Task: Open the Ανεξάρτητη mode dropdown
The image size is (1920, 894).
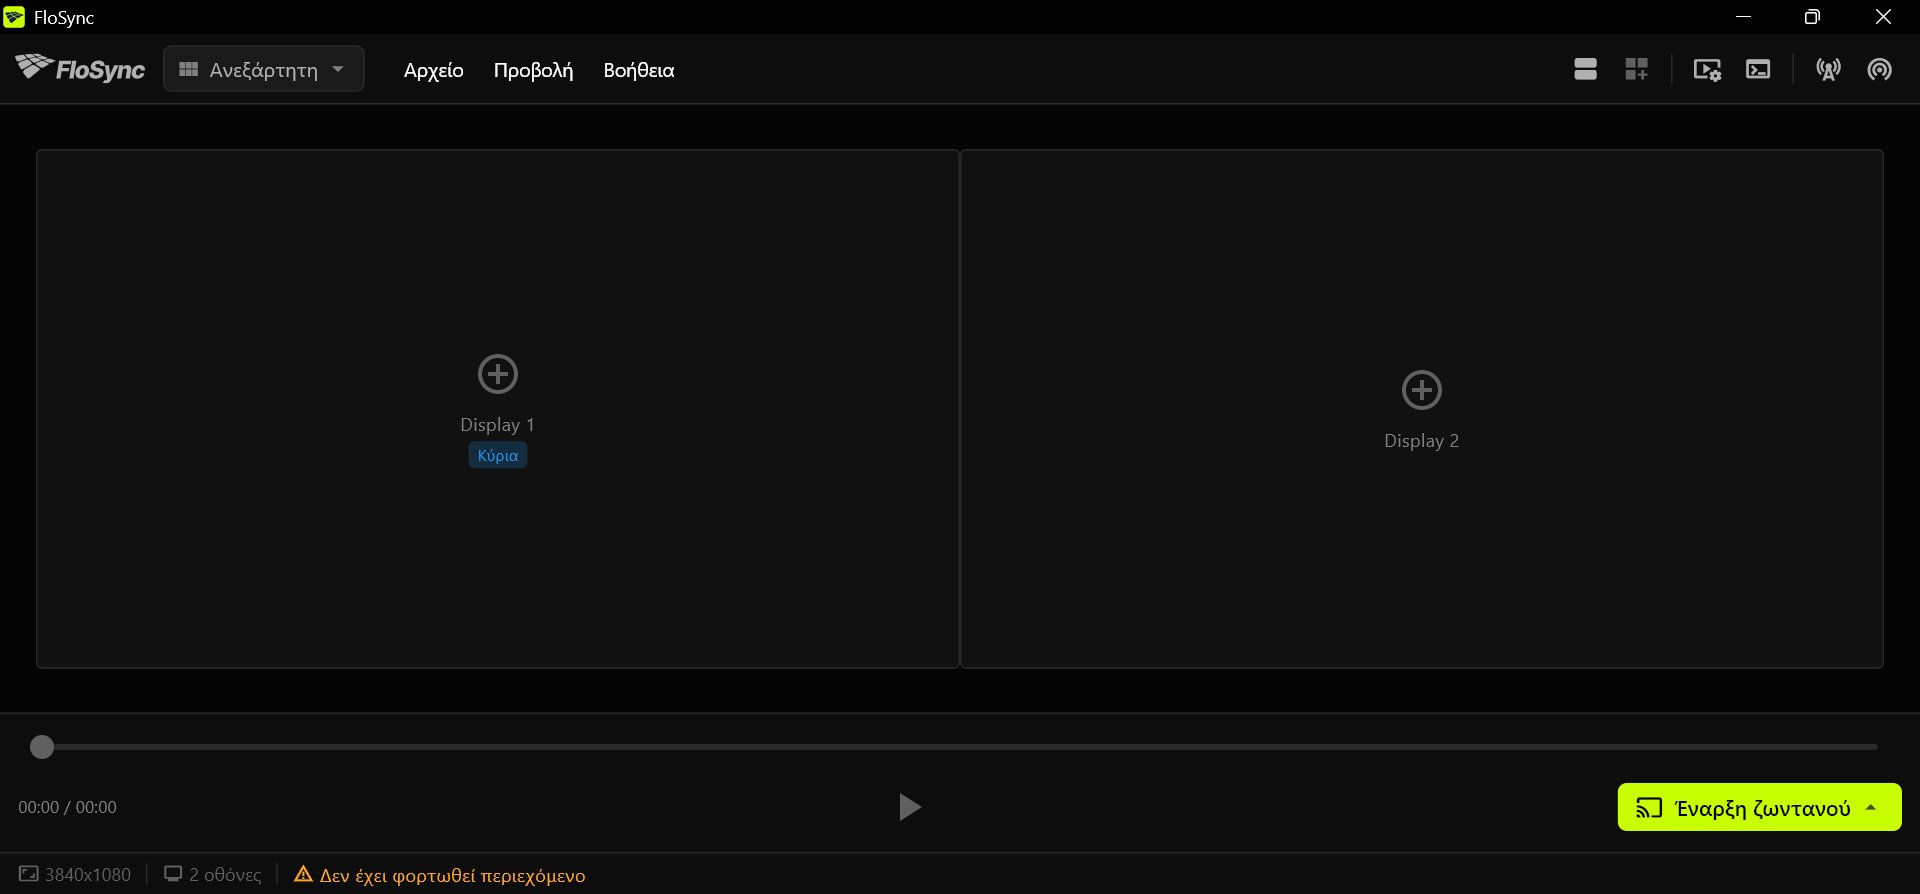Action: pos(264,69)
